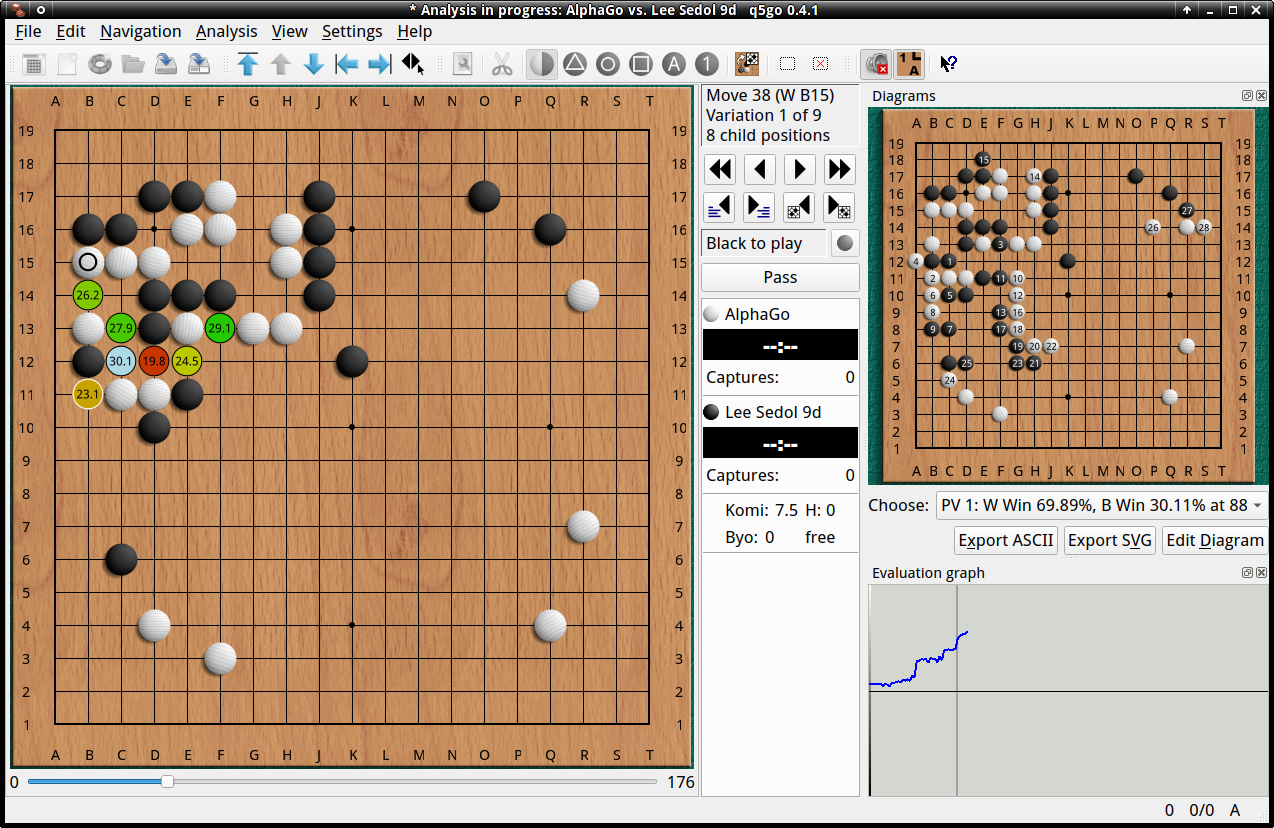Choose the rectangle selection tool

pyautogui.click(x=788, y=64)
